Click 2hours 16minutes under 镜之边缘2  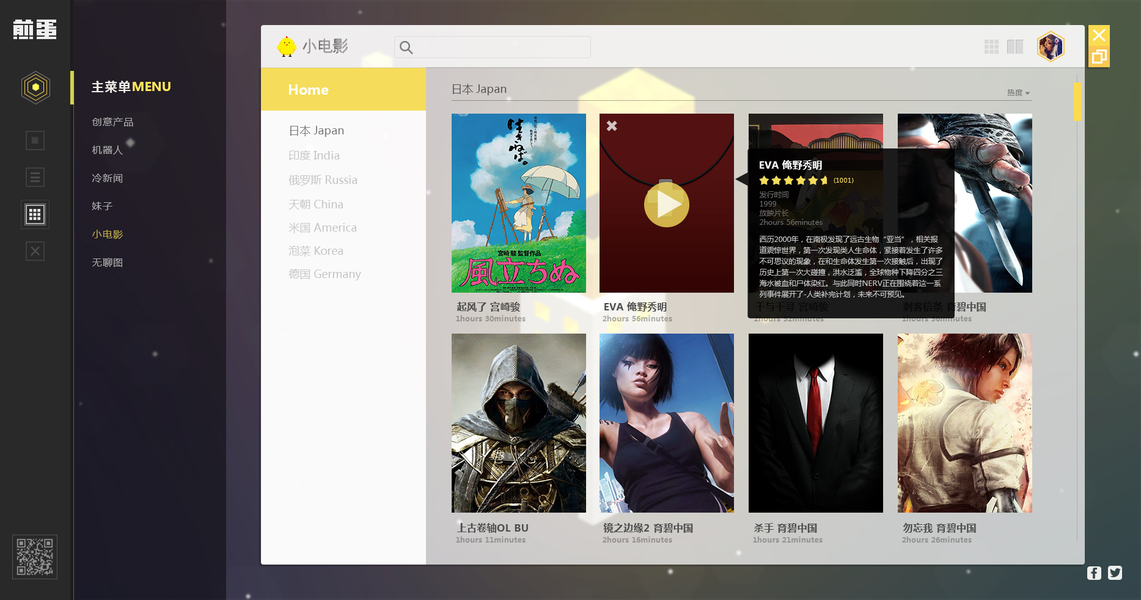pos(637,540)
